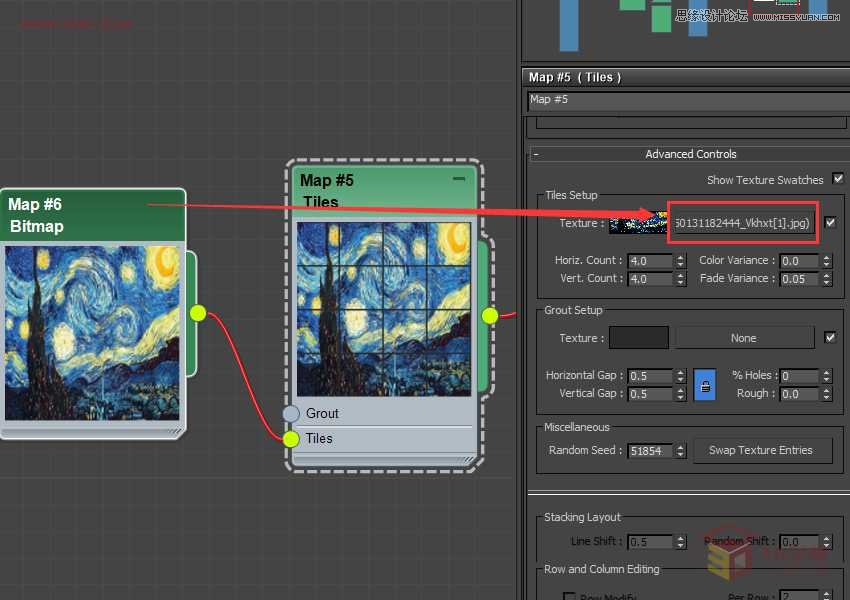The height and width of the screenshot is (600, 850).
Task: Click the Horiz. Count spinner arrows
Action: (681, 261)
